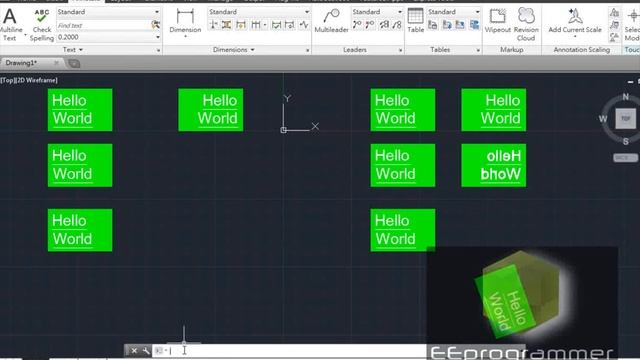
Task: Open Tables panel dialog launcher arrow
Action: pos(478,50)
